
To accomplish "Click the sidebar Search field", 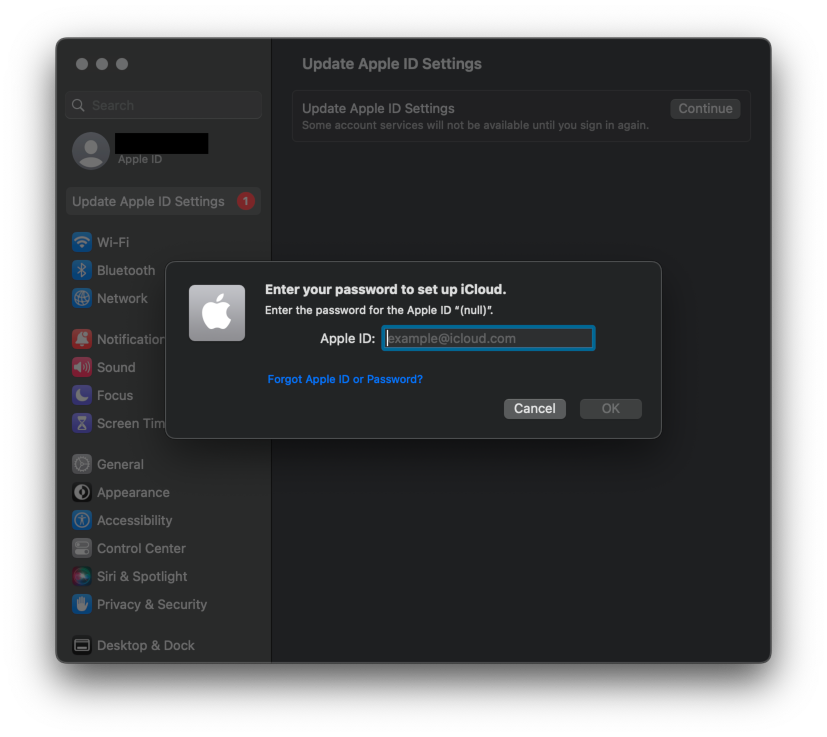I will click(x=164, y=105).
